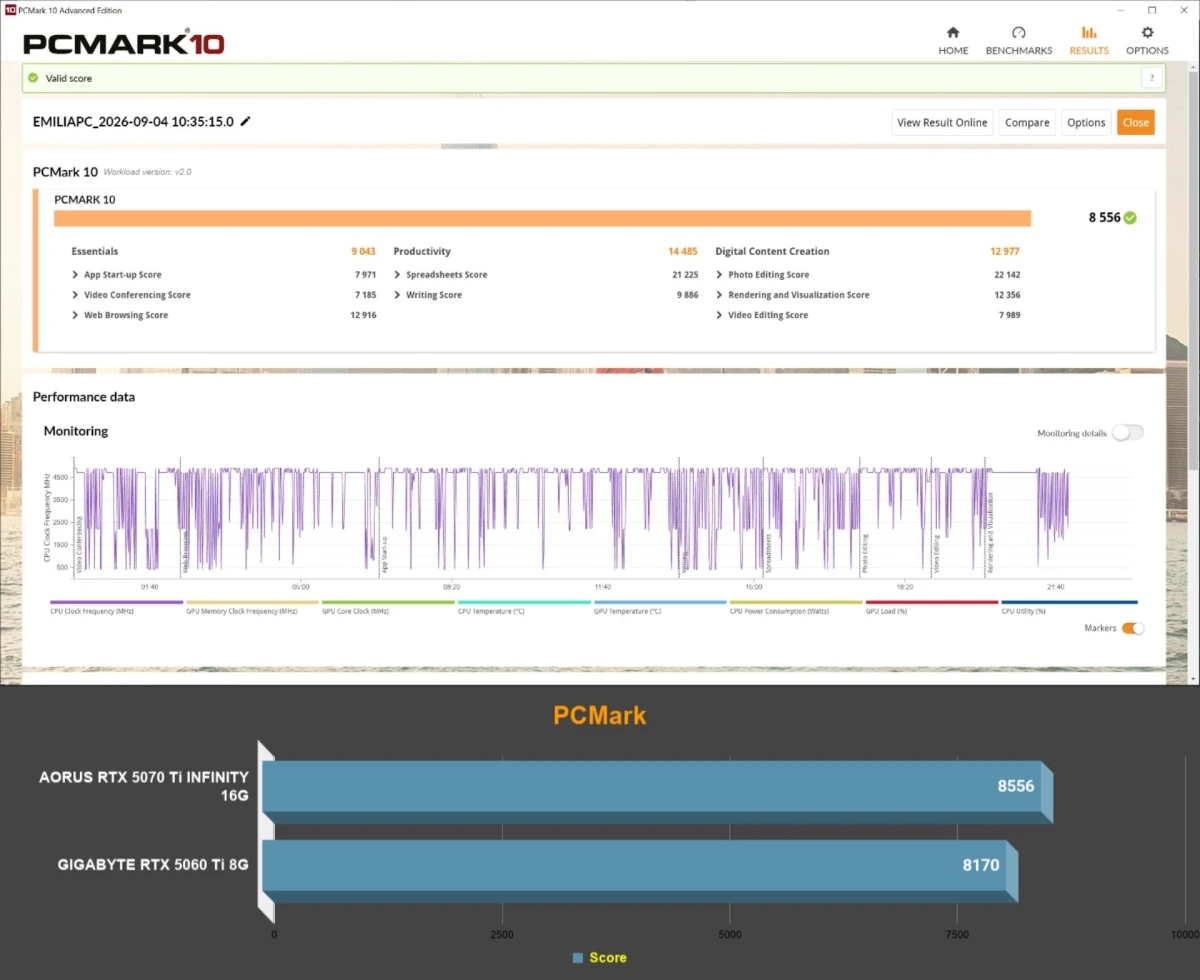Select GPU Temperature legend swatch
This screenshot has width=1200, height=980.
pos(660,602)
